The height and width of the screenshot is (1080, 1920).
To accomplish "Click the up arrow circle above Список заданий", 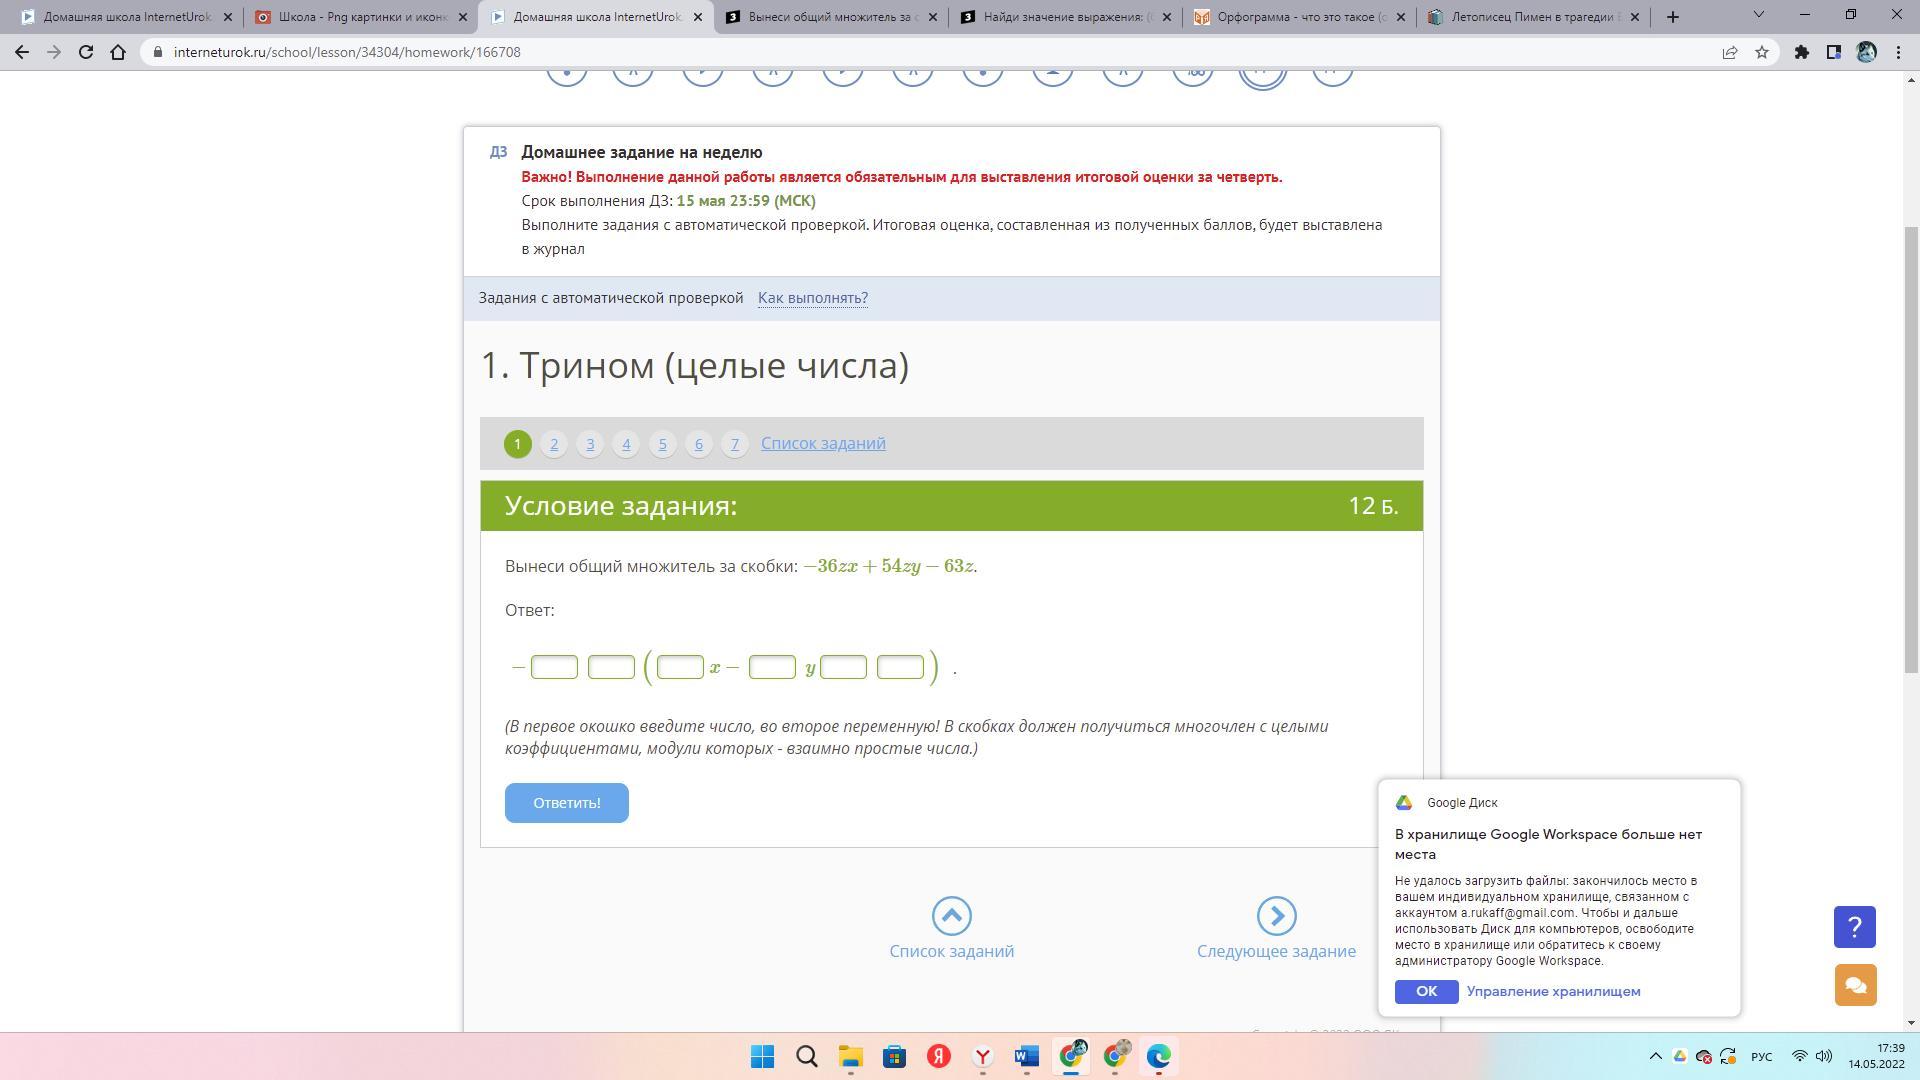I will pyautogui.click(x=951, y=915).
